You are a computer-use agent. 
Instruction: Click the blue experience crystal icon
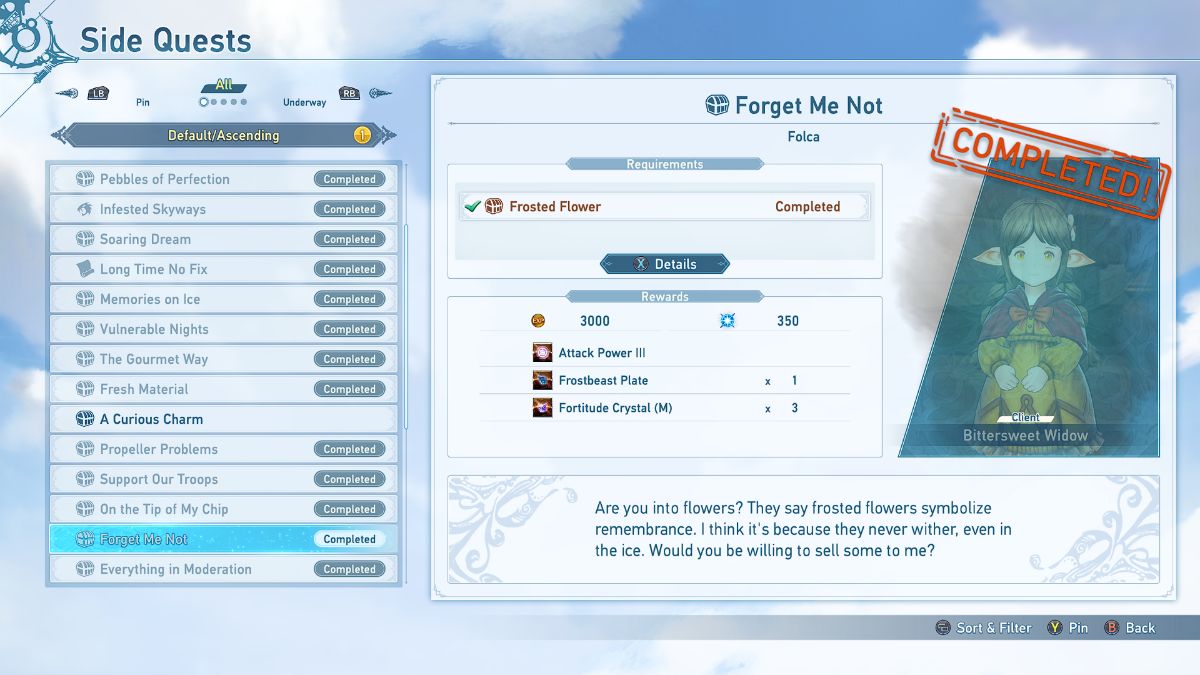point(726,321)
